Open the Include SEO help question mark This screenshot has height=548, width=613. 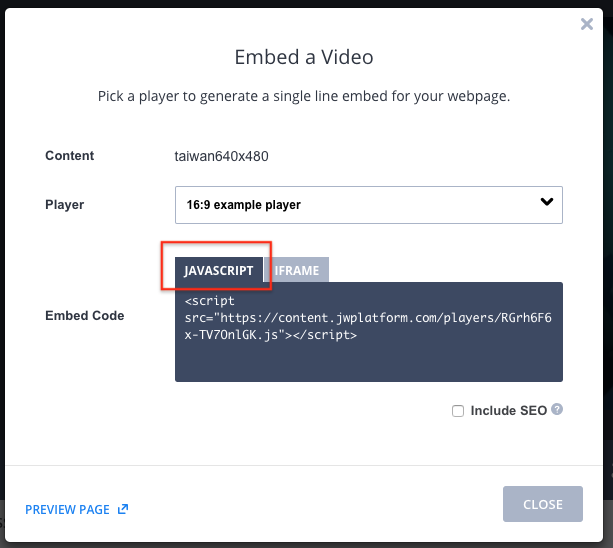557,409
